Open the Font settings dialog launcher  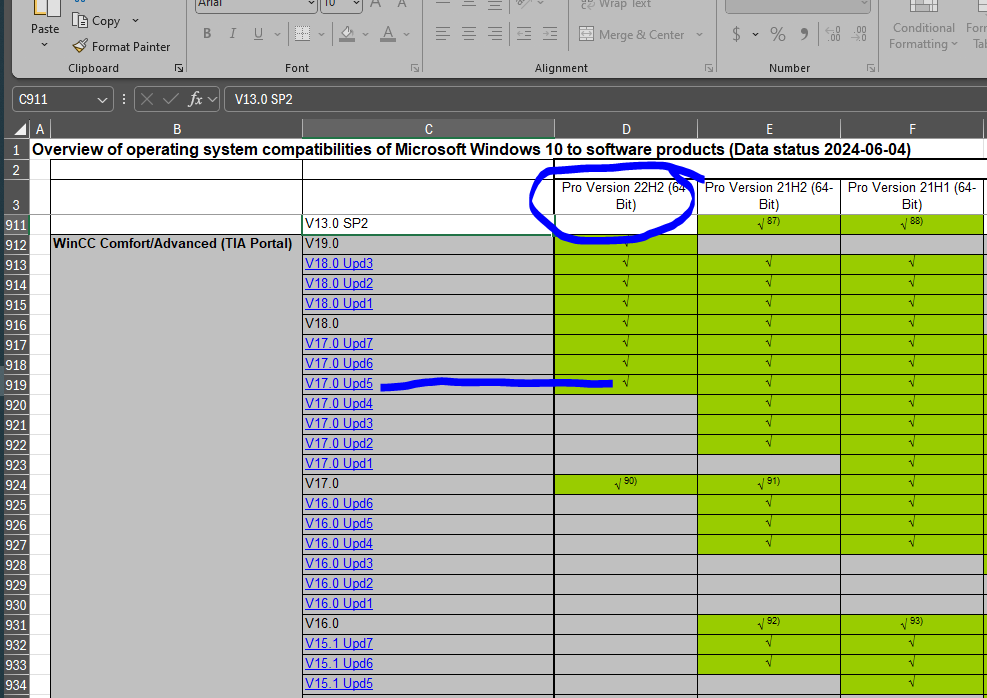415,68
